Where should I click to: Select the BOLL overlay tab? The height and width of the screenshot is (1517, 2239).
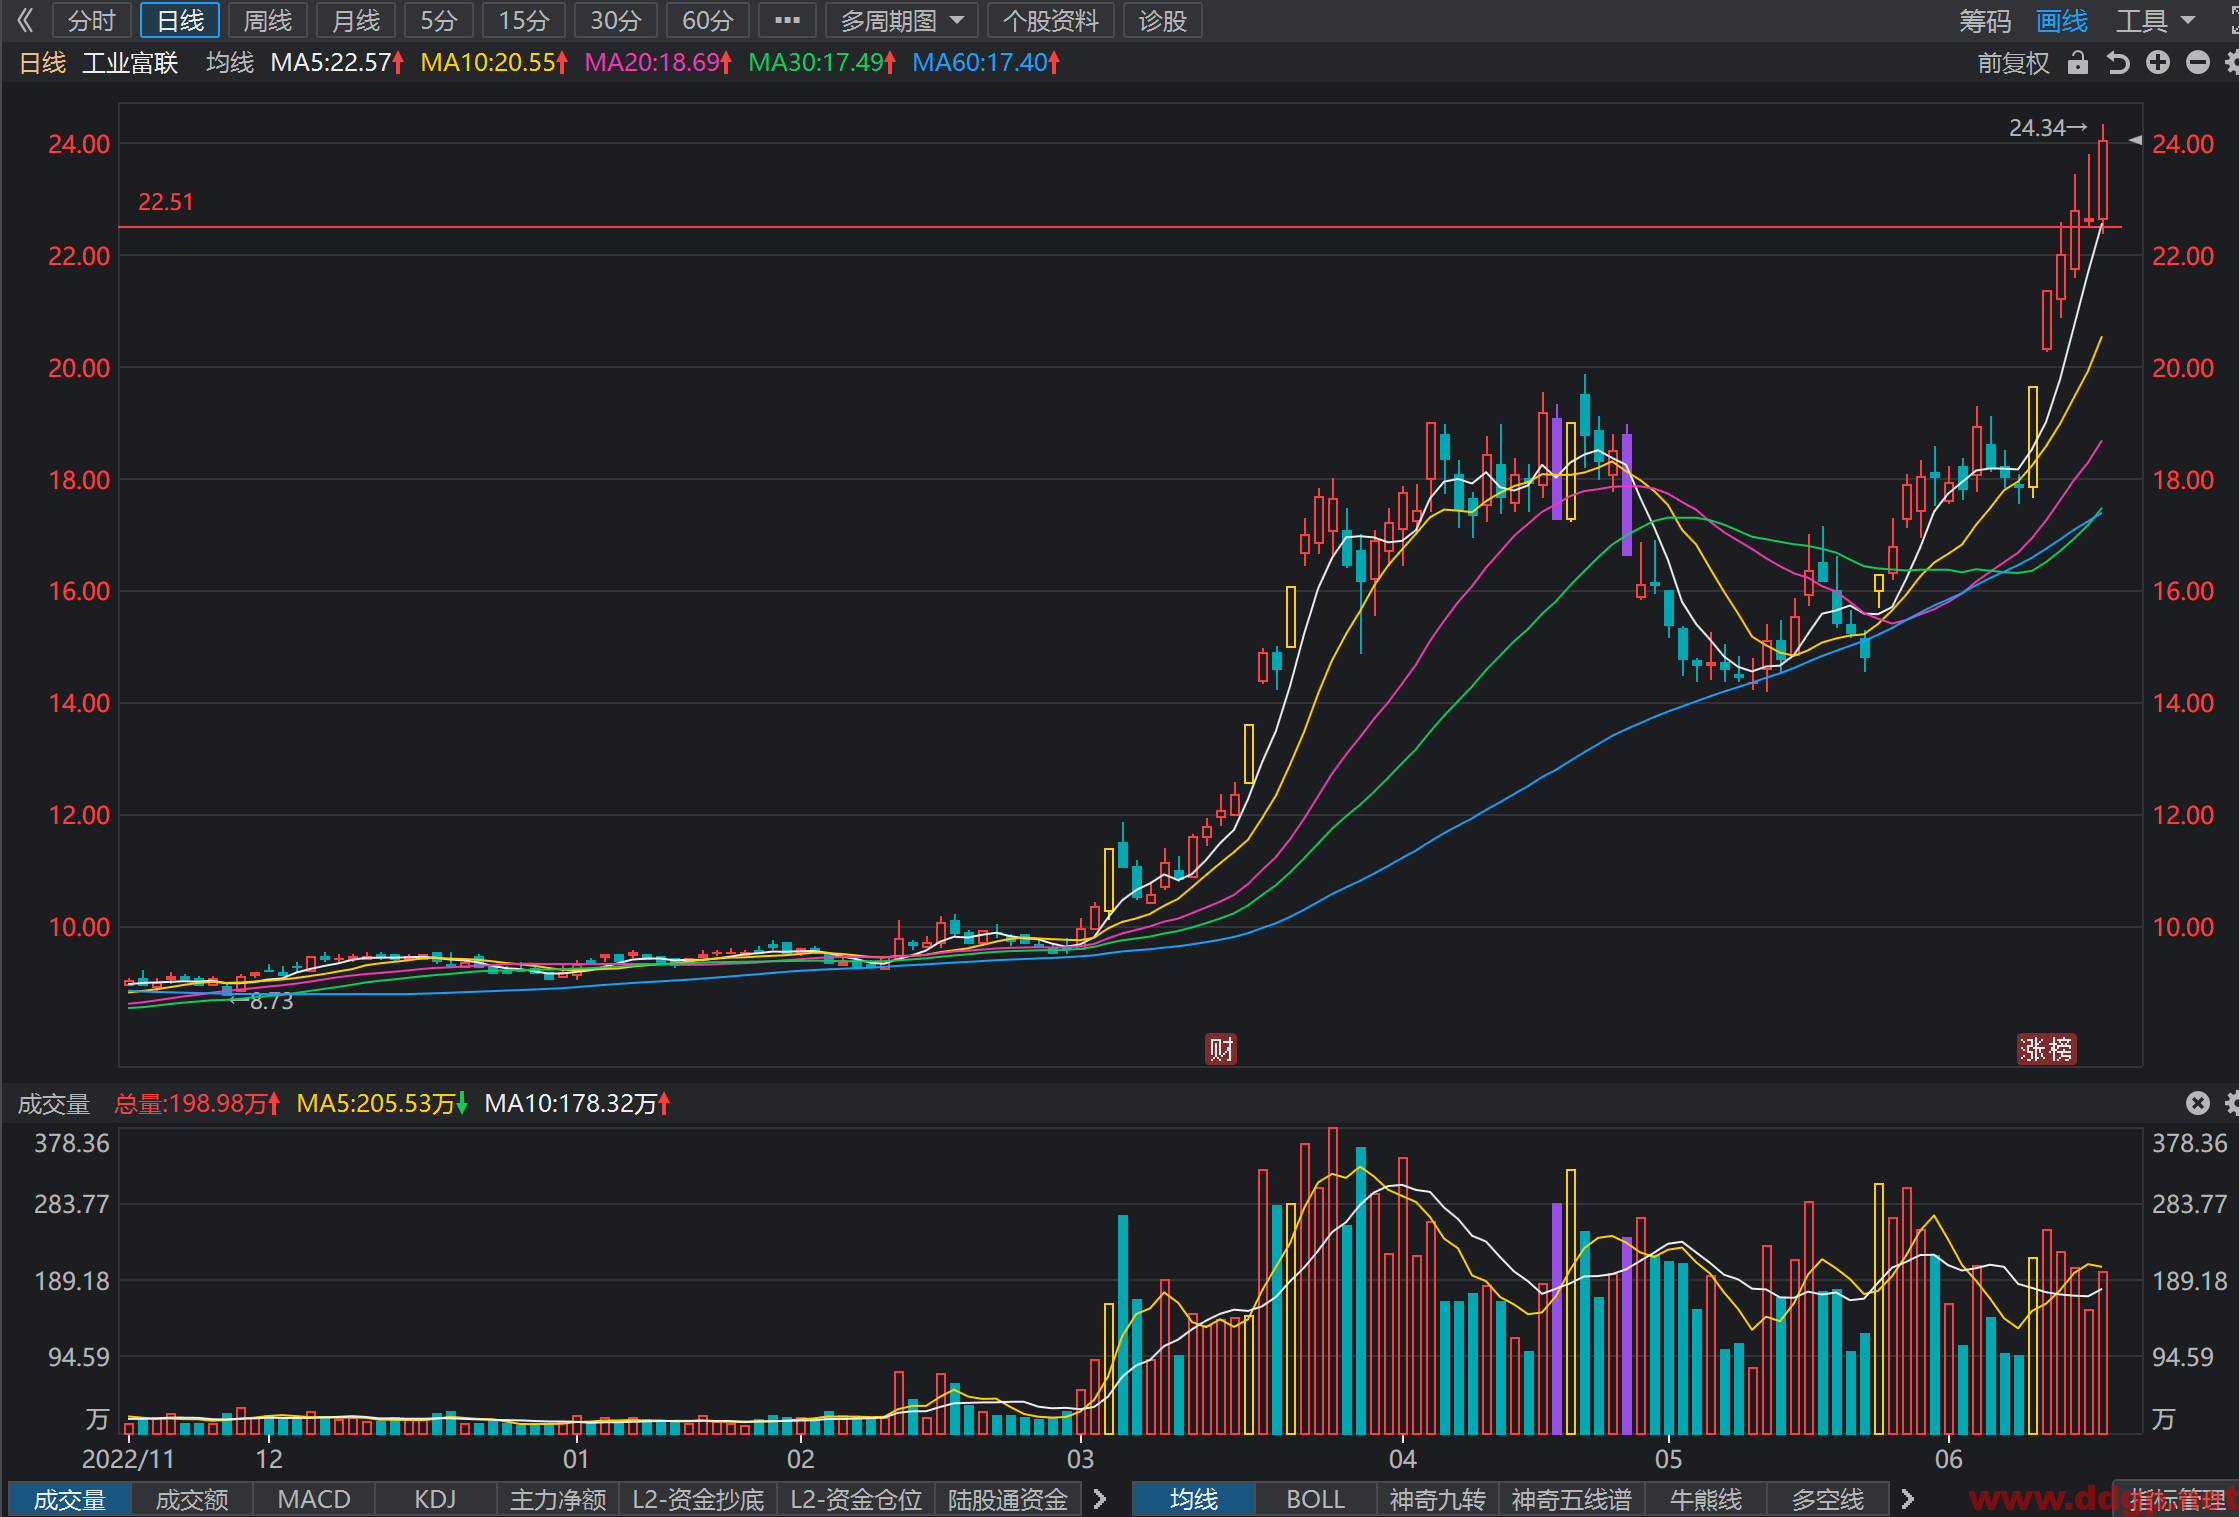pyautogui.click(x=1315, y=1499)
